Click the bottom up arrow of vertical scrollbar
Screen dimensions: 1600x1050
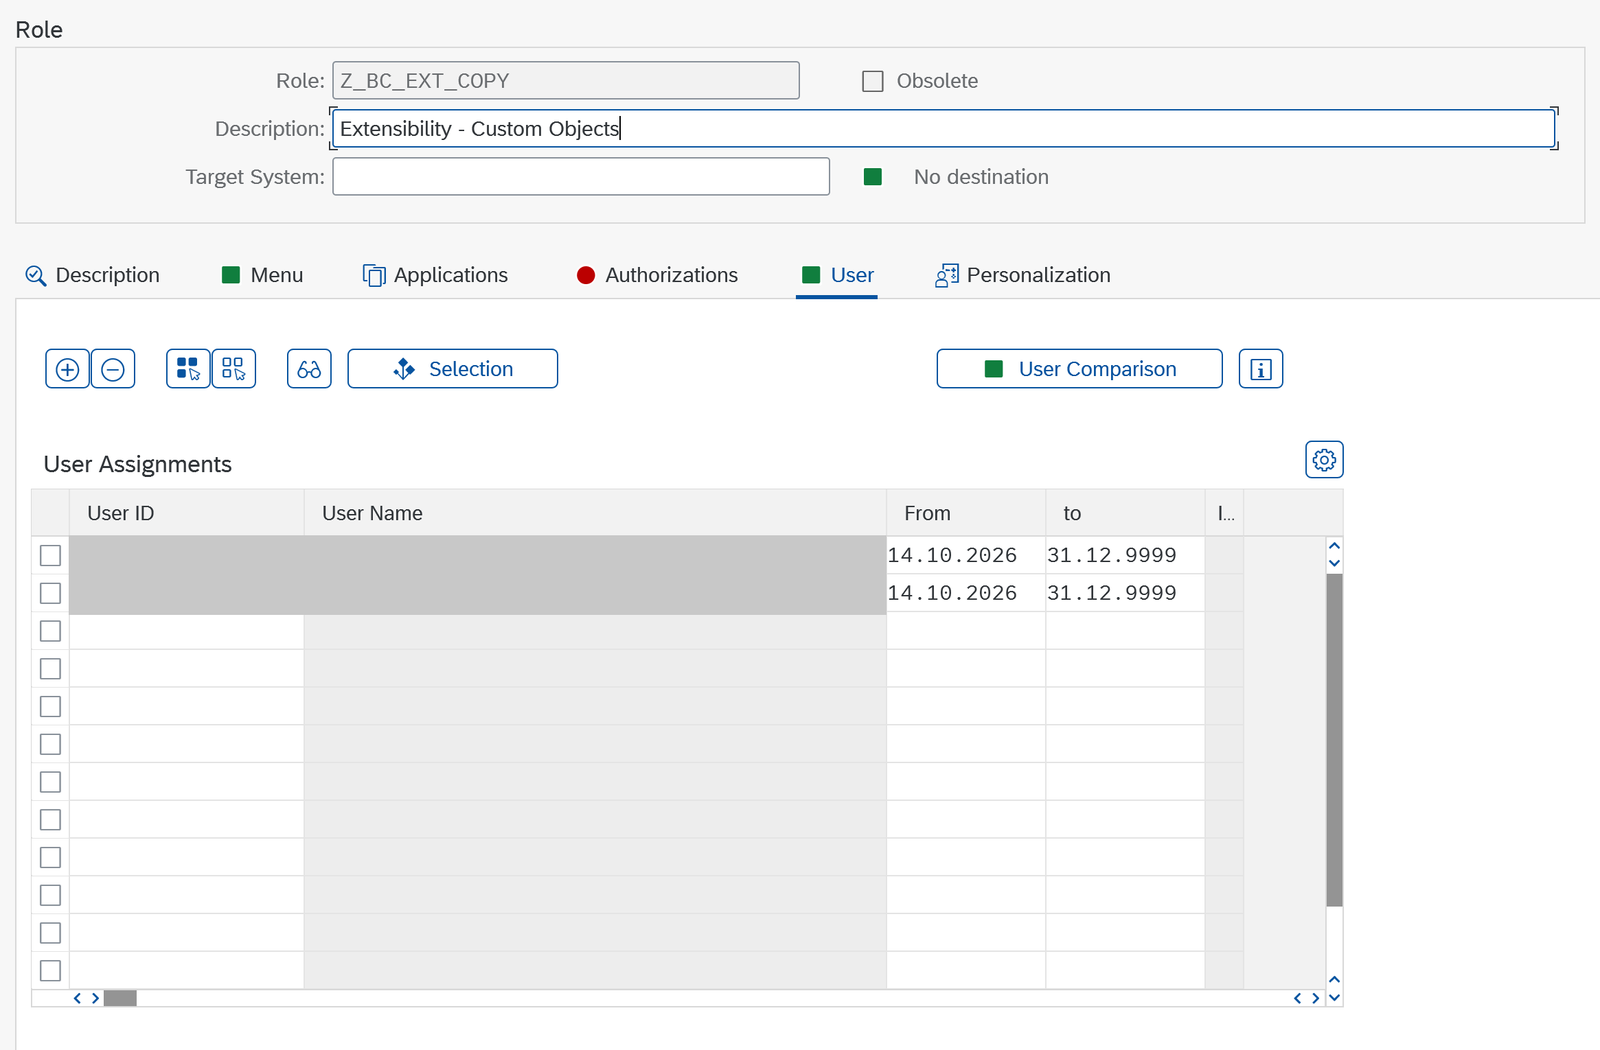tap(1334, 980)
